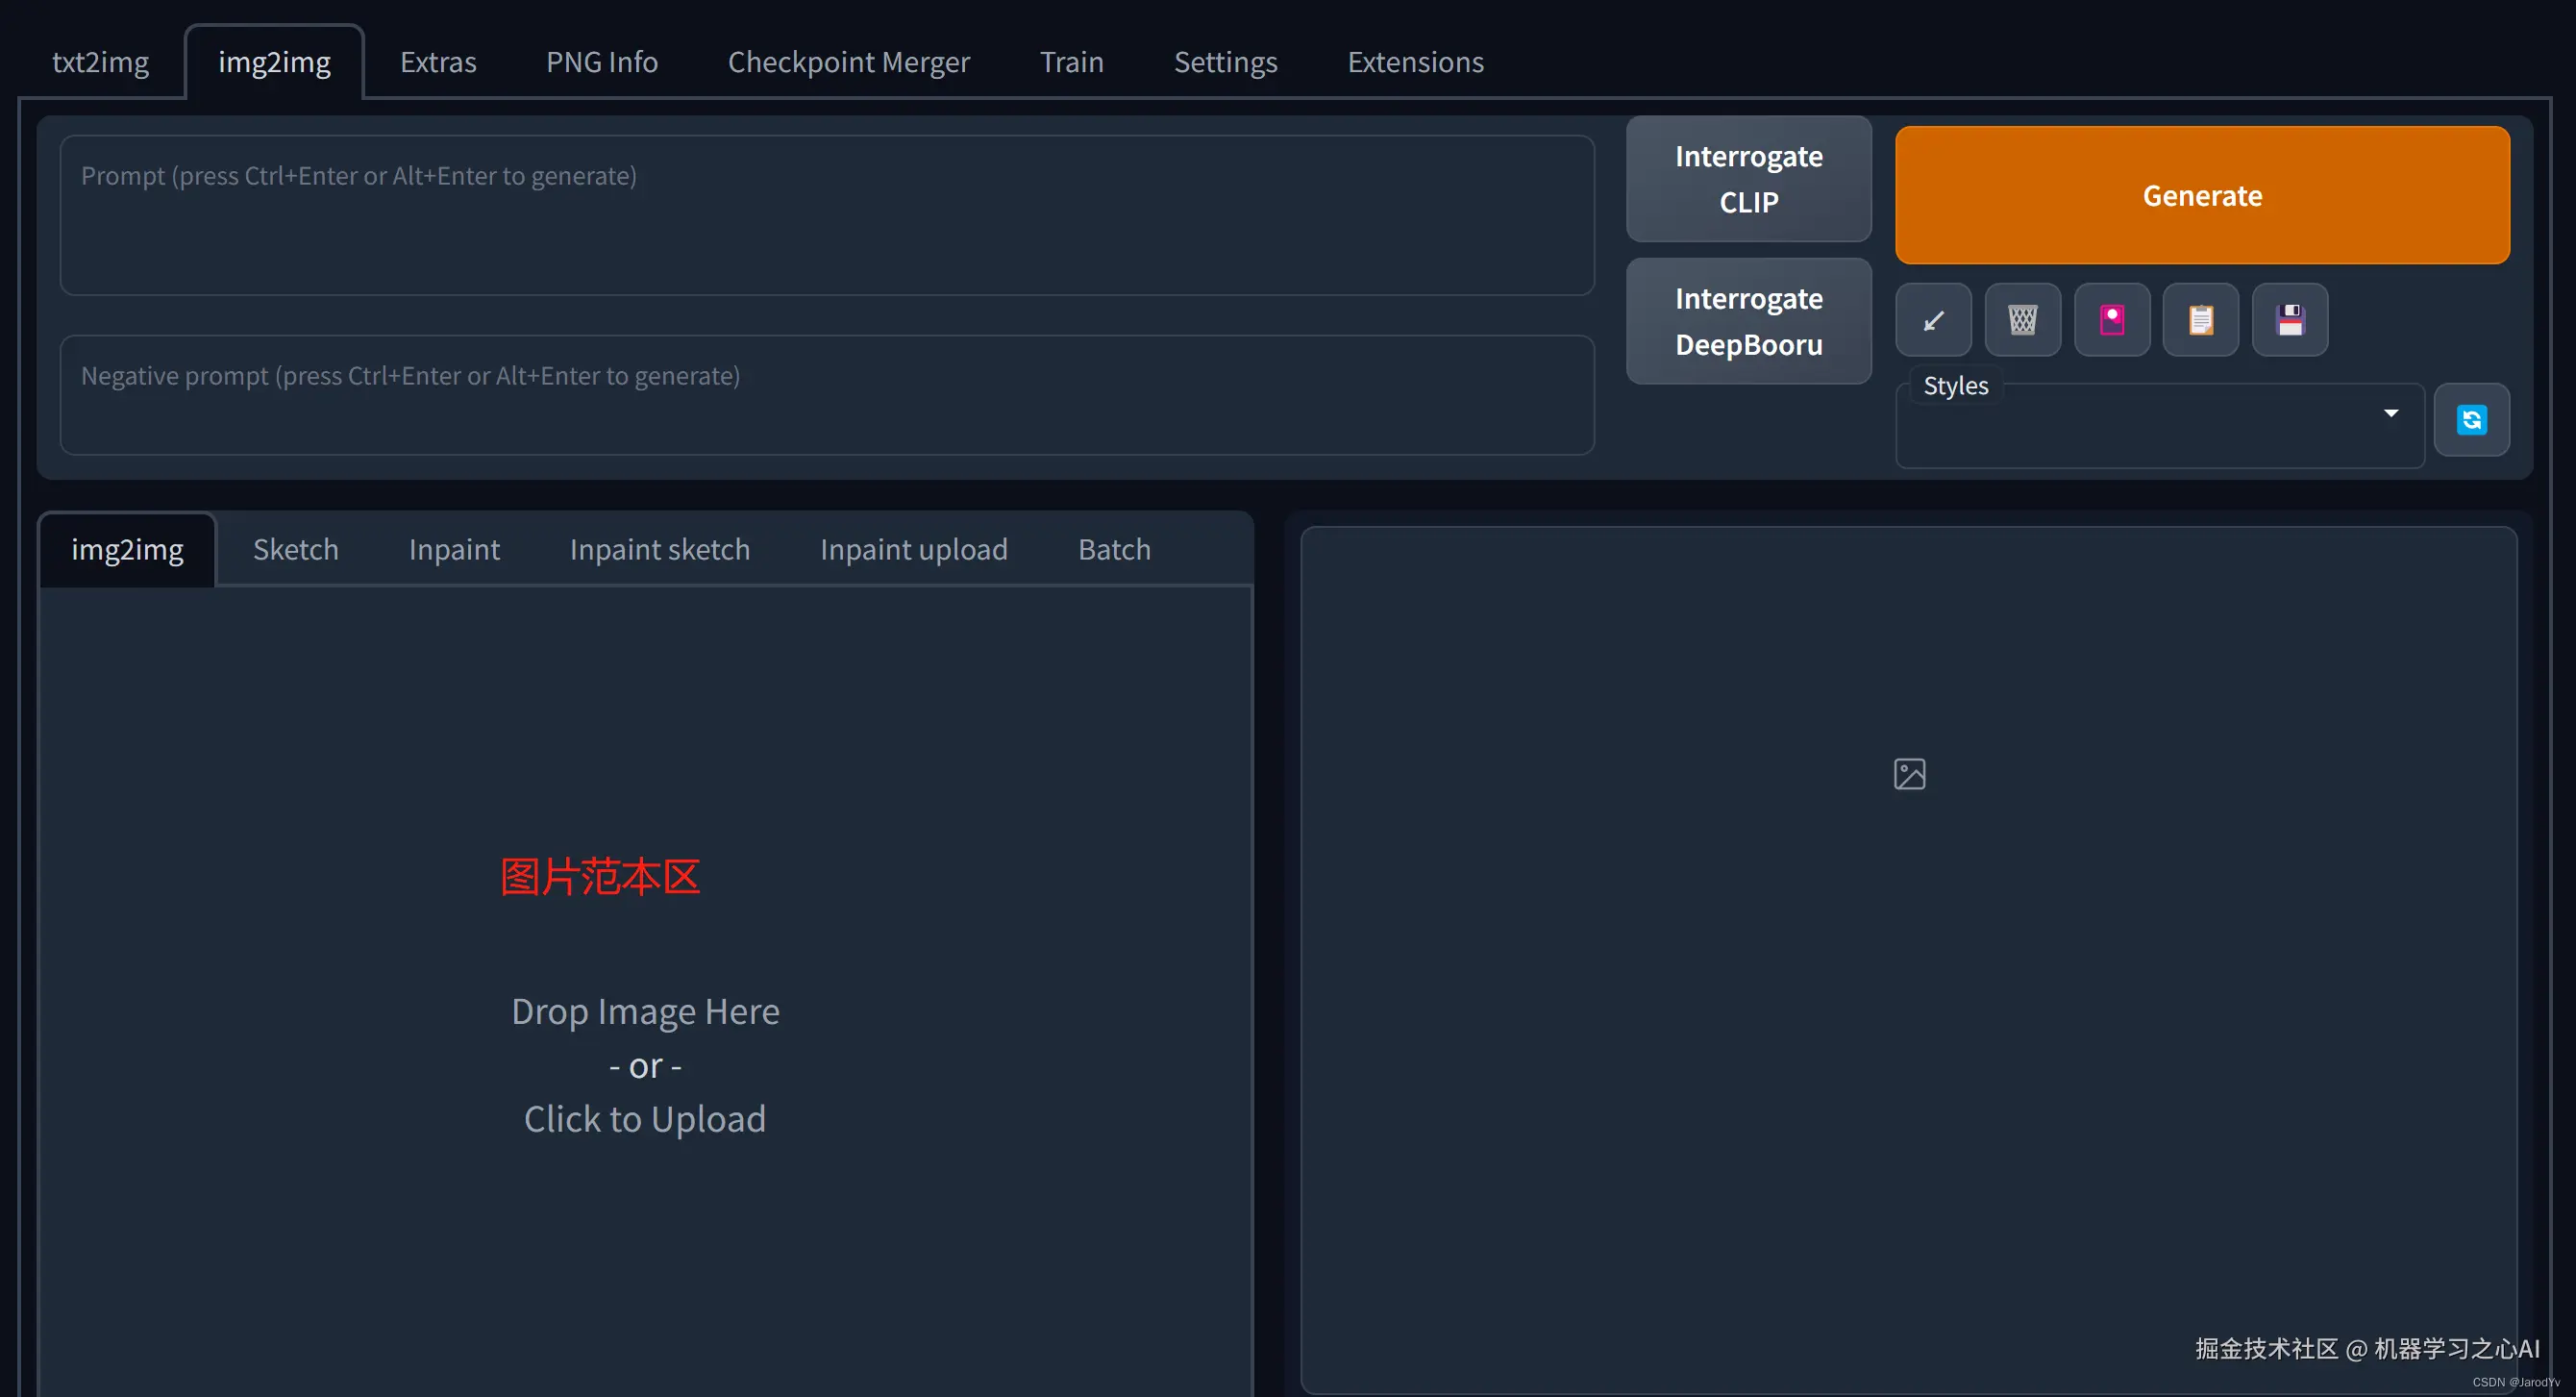This screenshot has height=1397, width=2576.
Task: Open the PNG Info tab
Action: pos(601,62)
